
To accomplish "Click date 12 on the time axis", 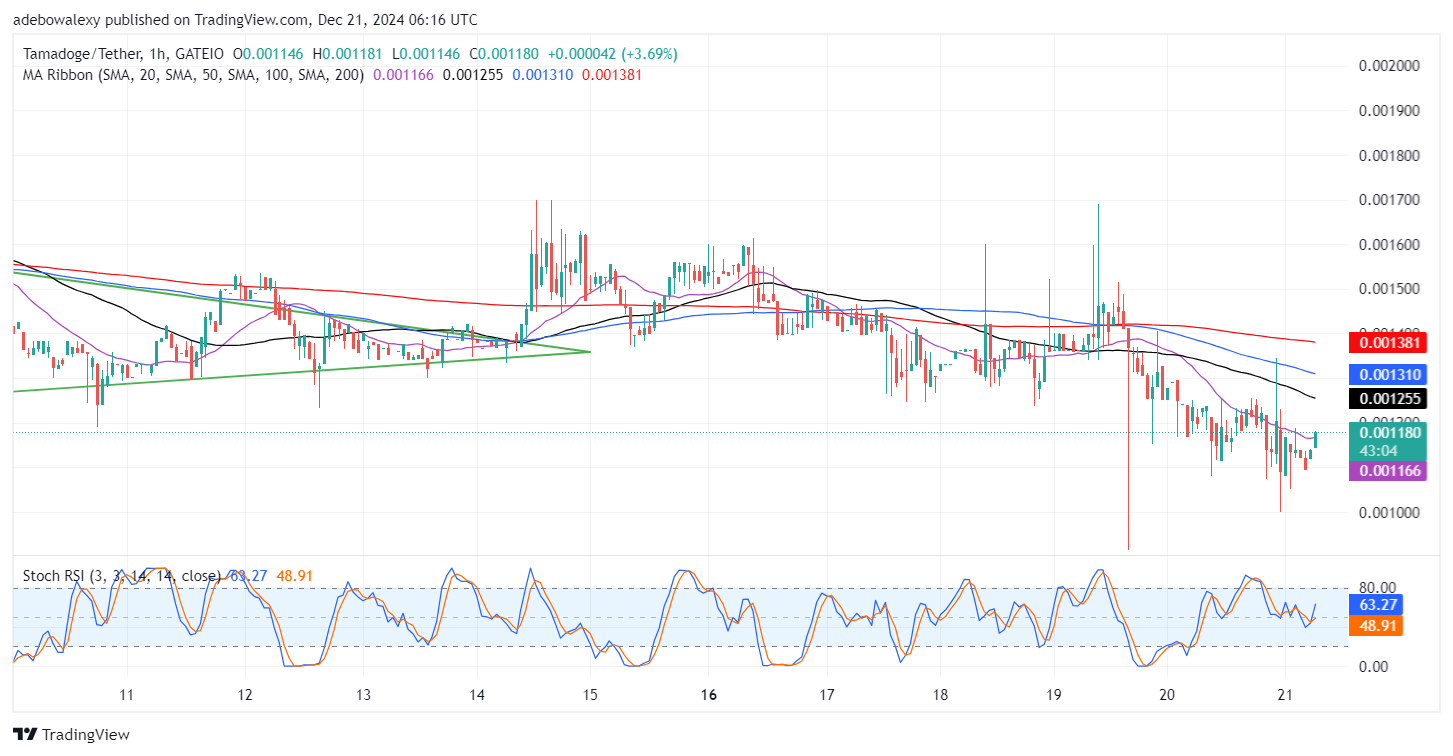I will click(244, 694).
